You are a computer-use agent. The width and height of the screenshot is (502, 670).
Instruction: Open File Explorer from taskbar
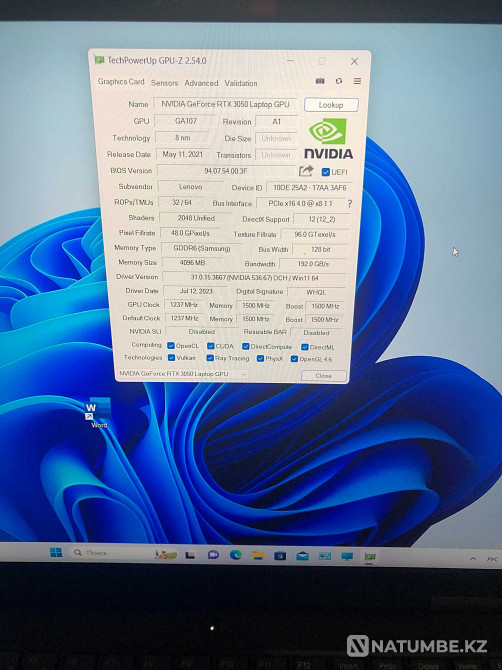[x=258, y=555]
